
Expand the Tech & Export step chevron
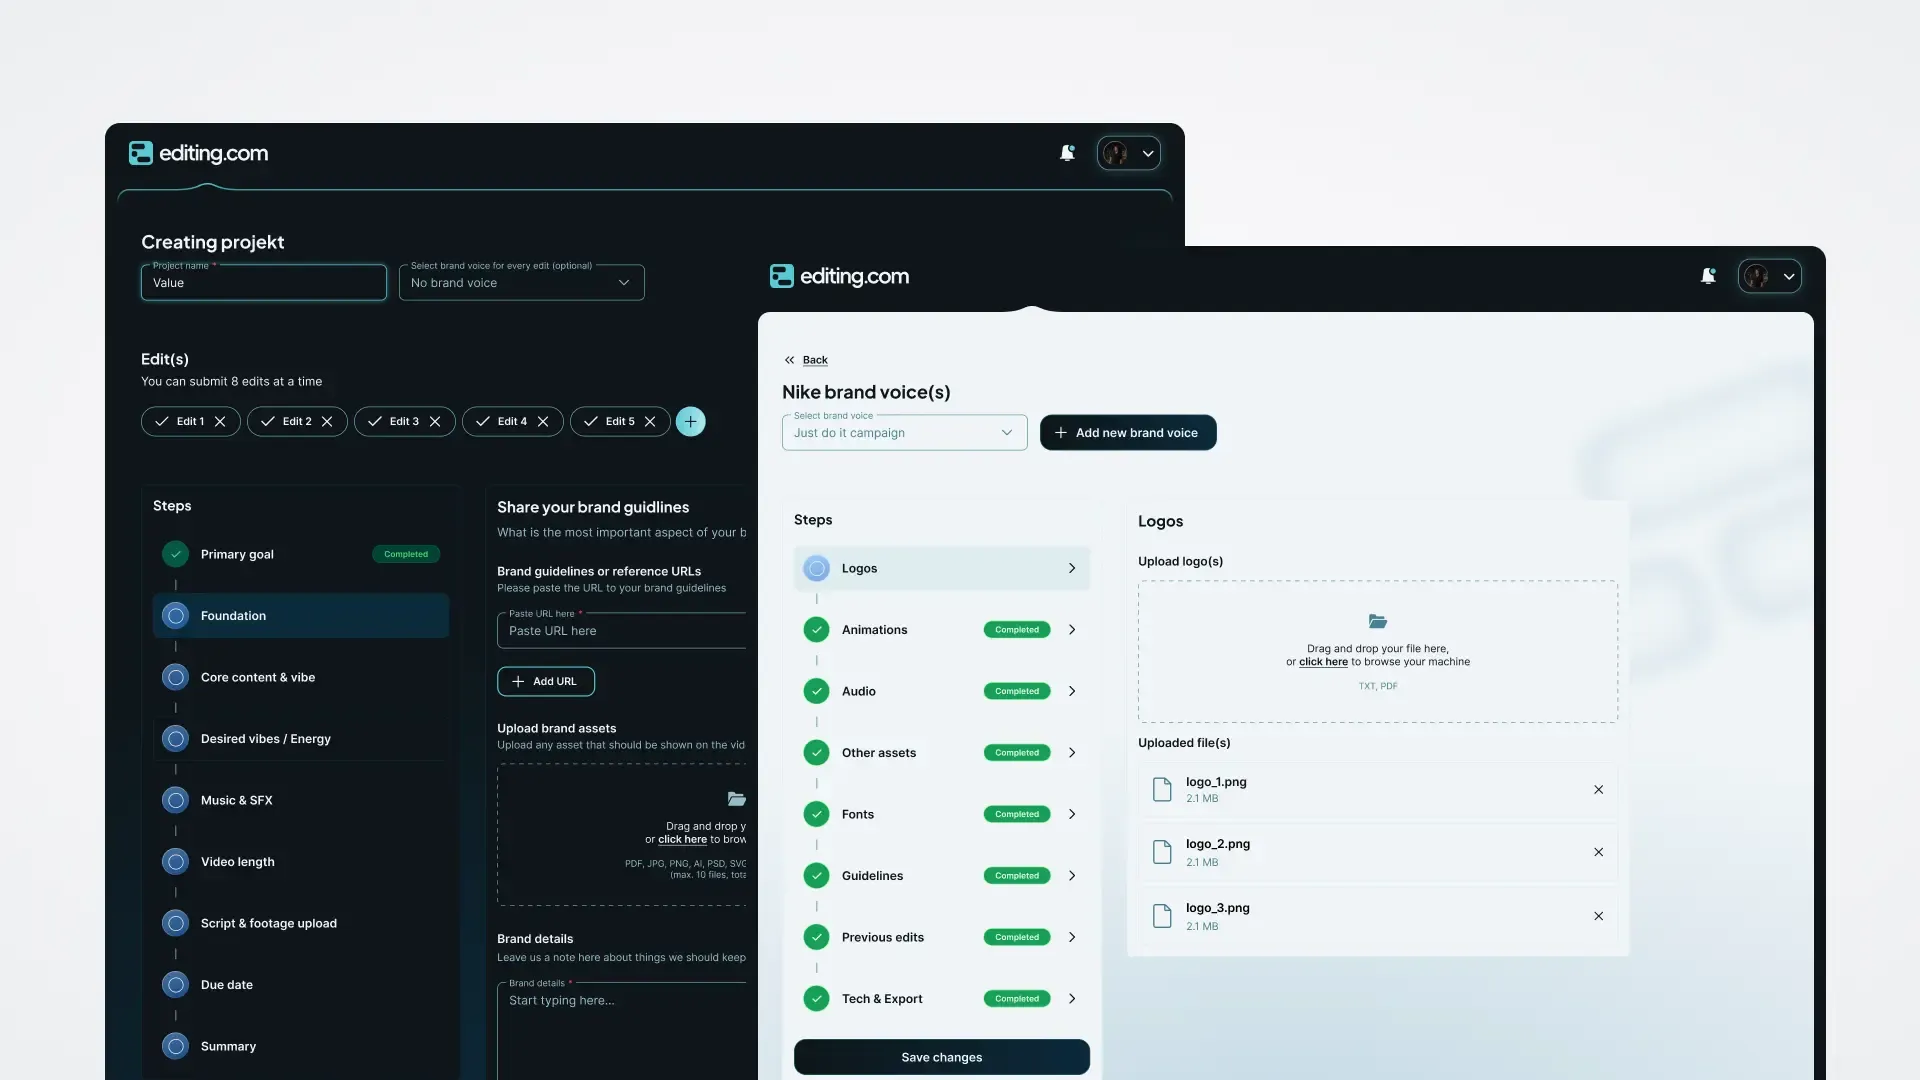tap(1072, 999)
